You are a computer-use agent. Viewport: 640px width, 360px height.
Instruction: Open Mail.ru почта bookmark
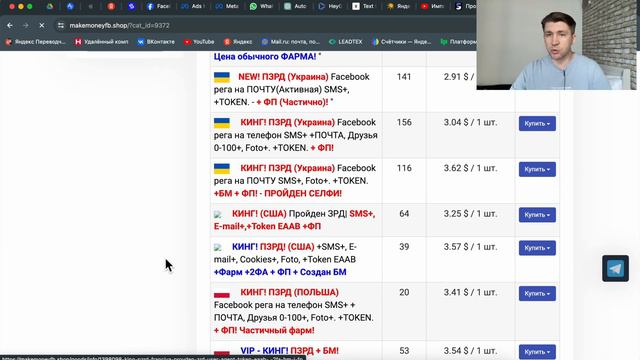pyautogui.click(x=290, y=42)
